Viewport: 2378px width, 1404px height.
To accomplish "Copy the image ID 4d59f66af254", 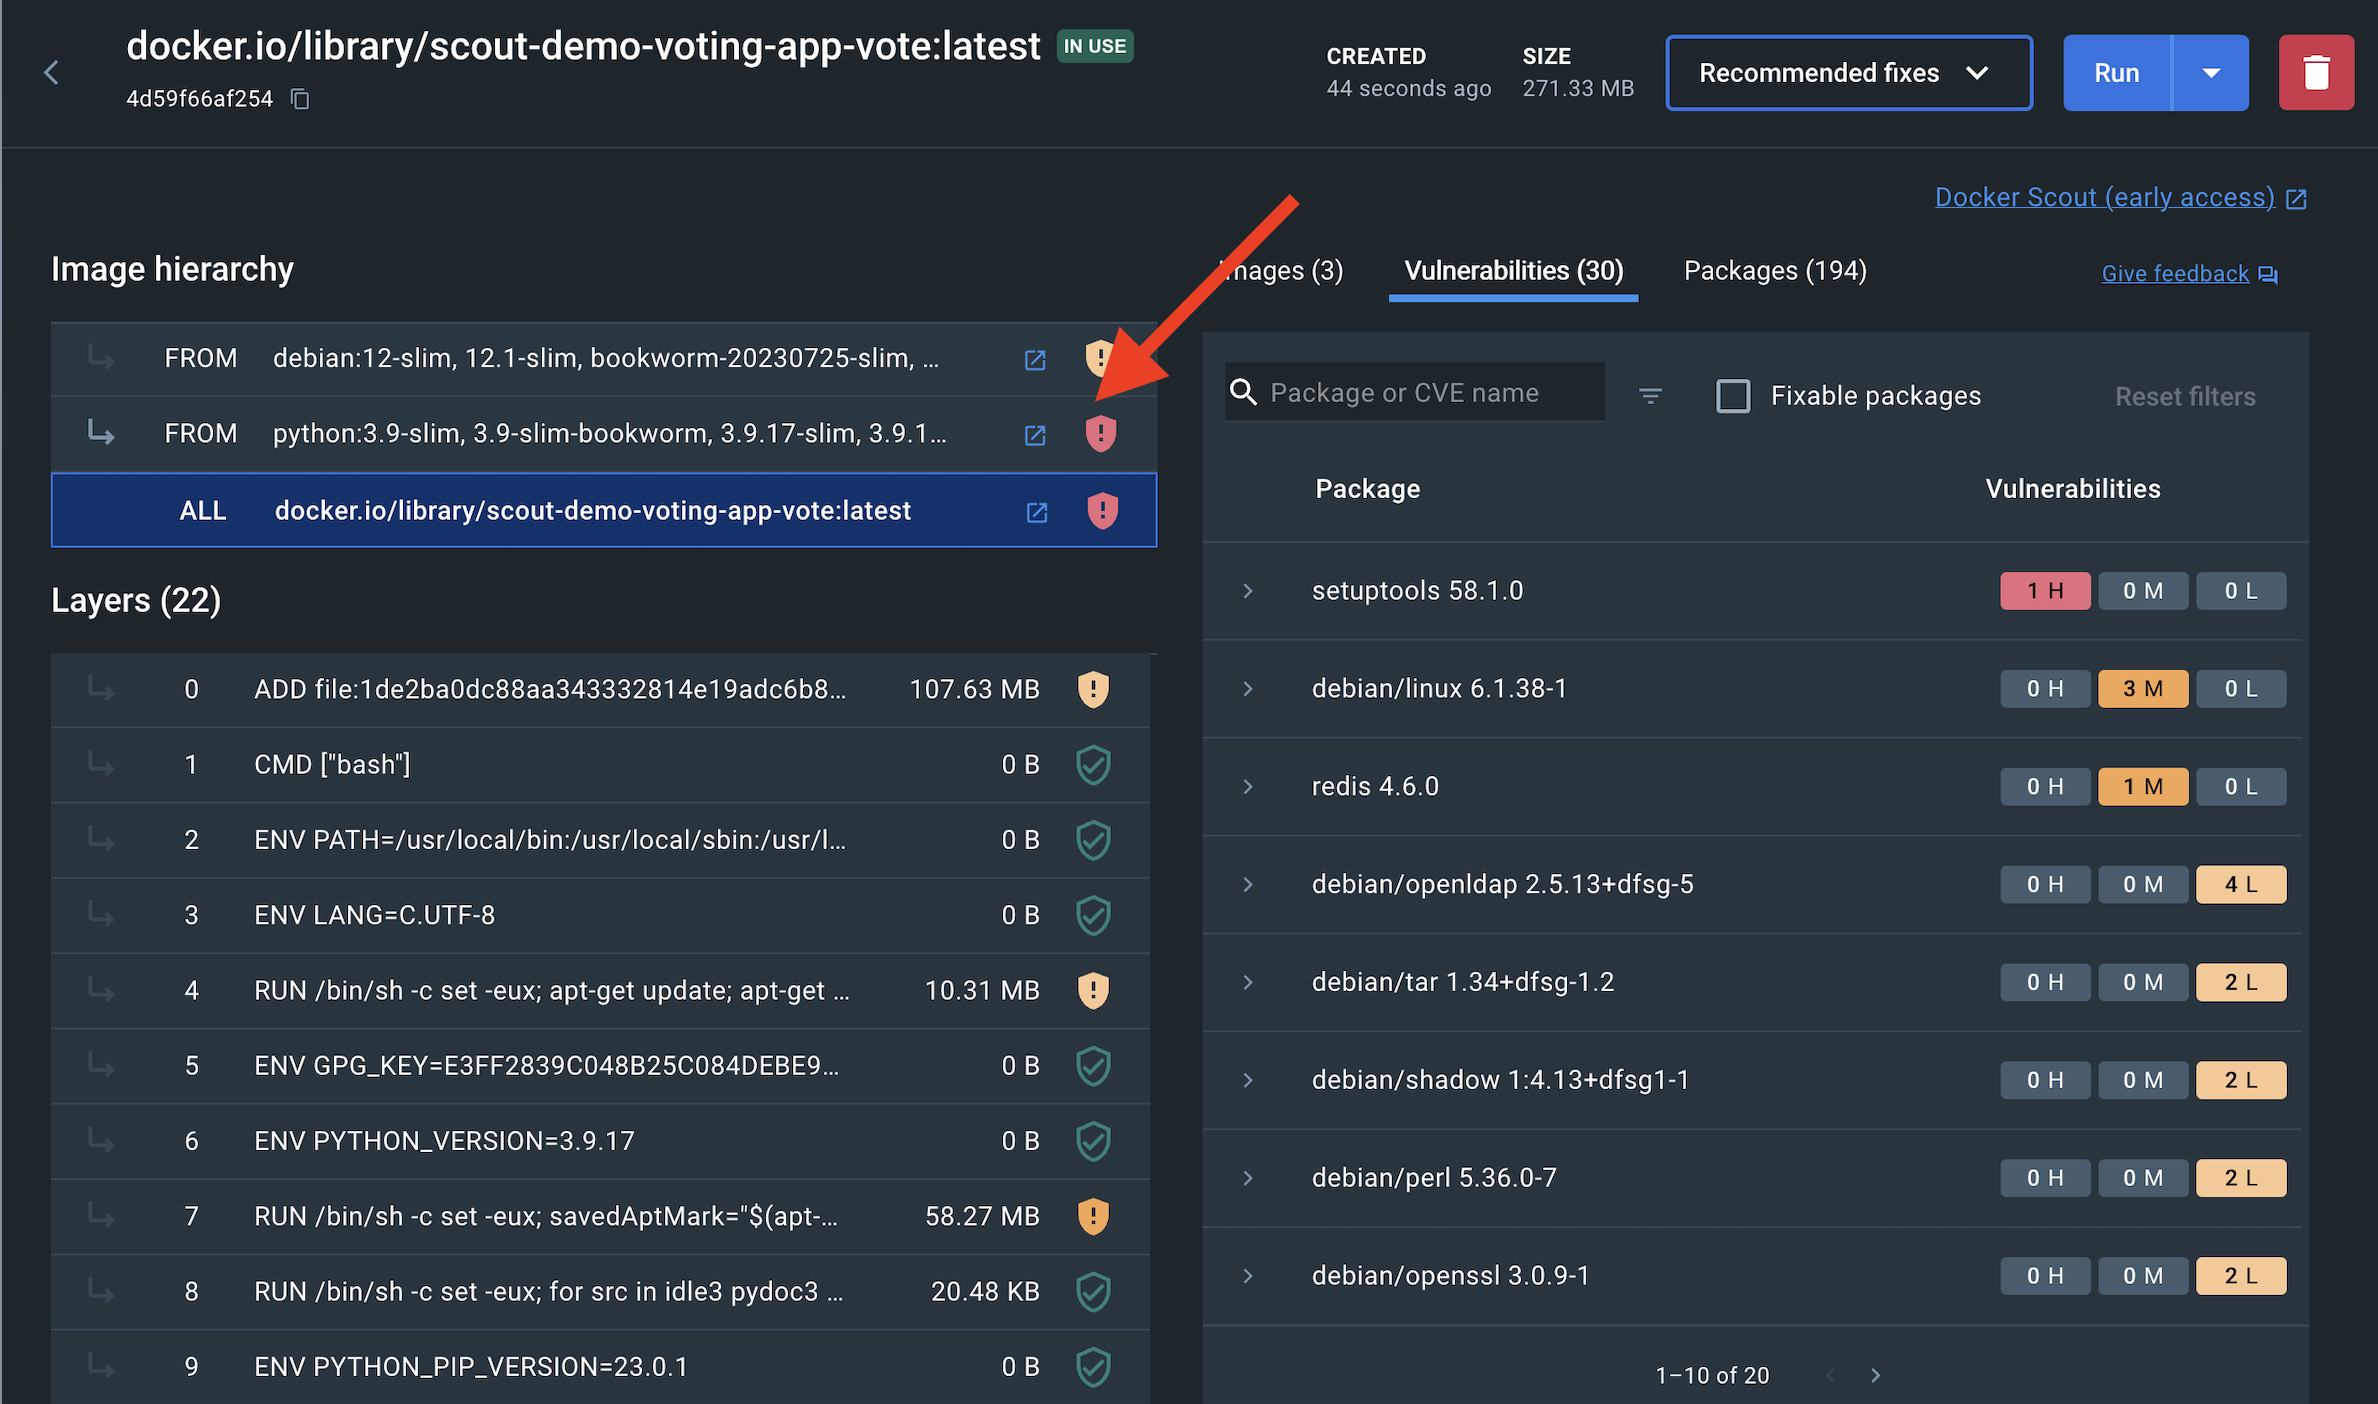I will (x=300, y=98).
